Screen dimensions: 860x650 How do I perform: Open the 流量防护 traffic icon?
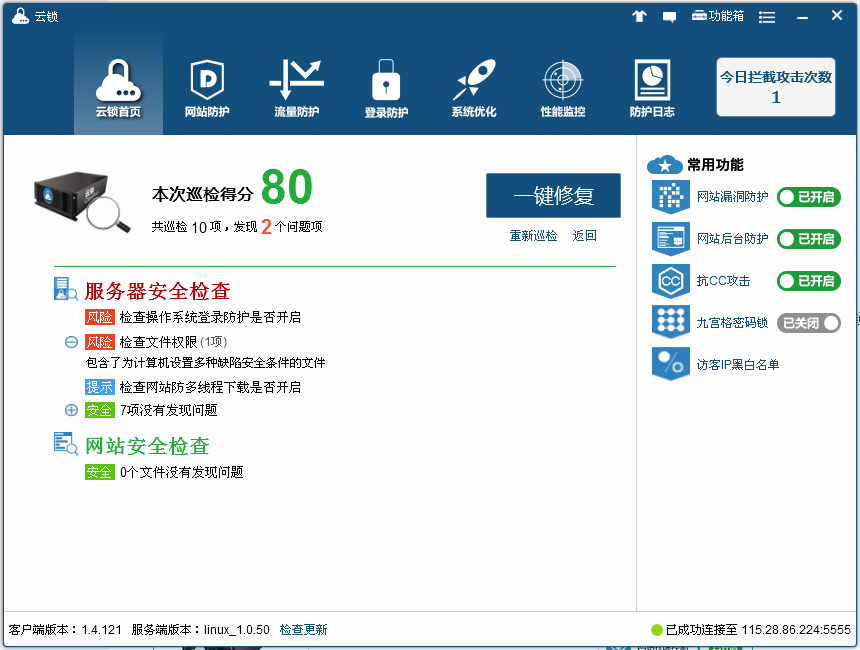(x=296, y=81)
